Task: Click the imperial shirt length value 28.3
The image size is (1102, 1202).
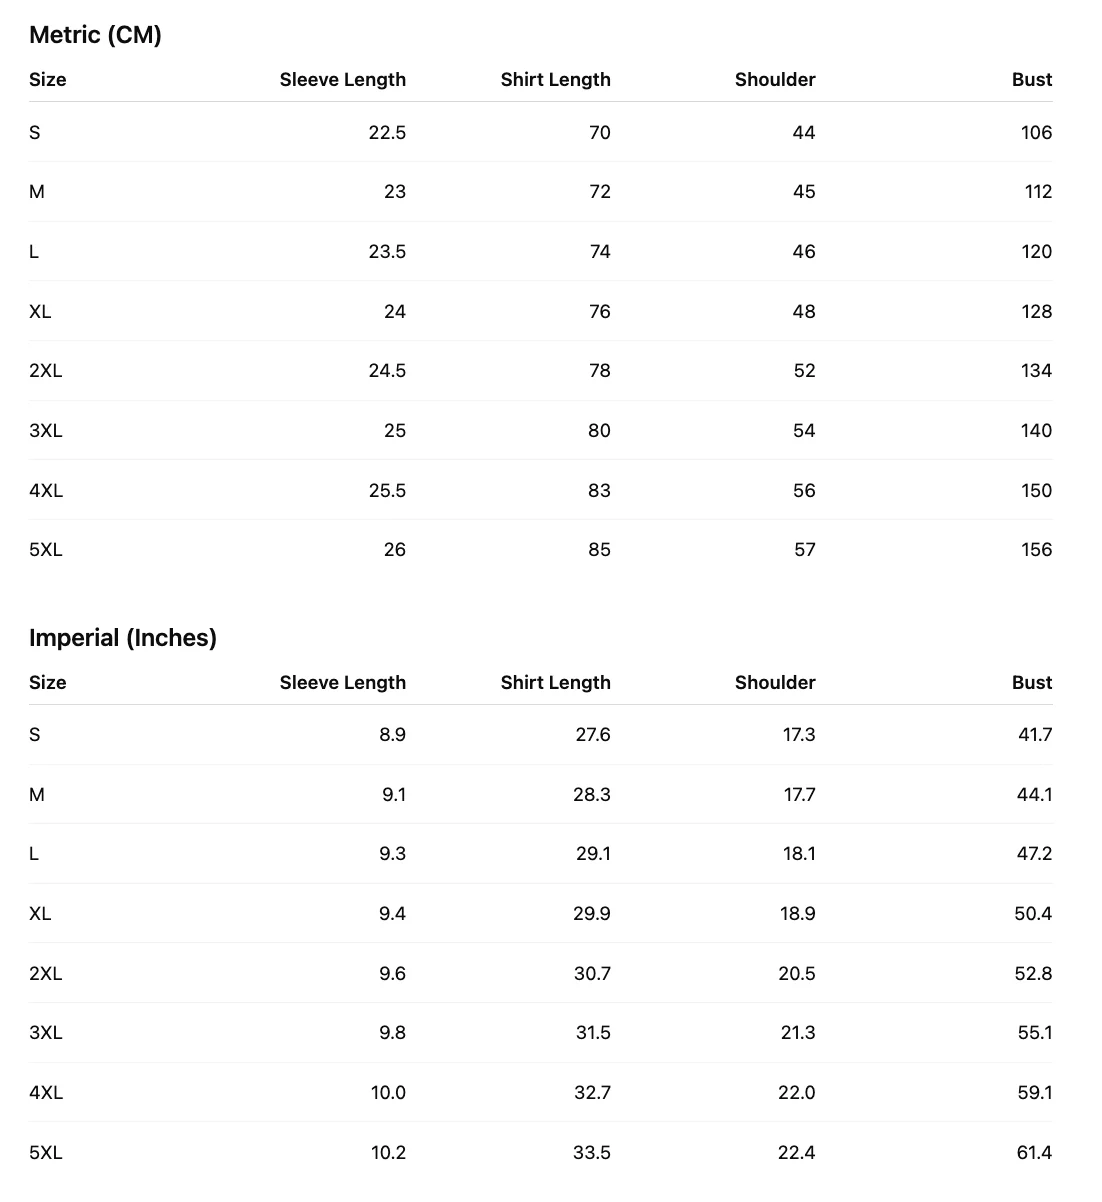Action: [x=593, y=795]
